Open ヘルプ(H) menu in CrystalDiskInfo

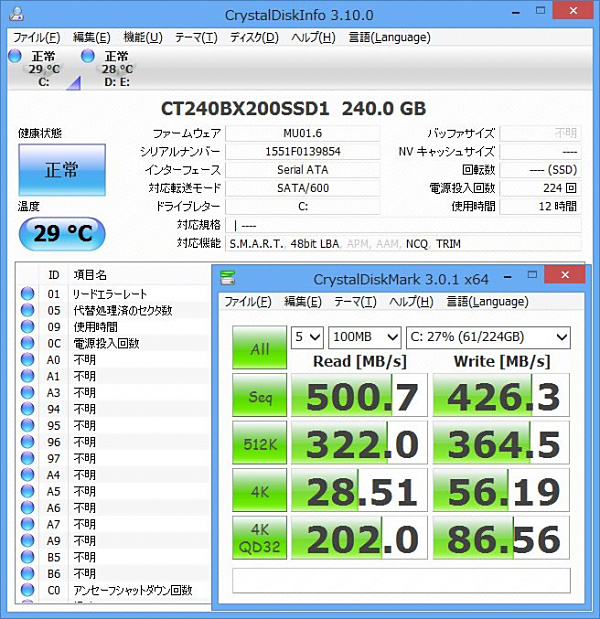313,38
